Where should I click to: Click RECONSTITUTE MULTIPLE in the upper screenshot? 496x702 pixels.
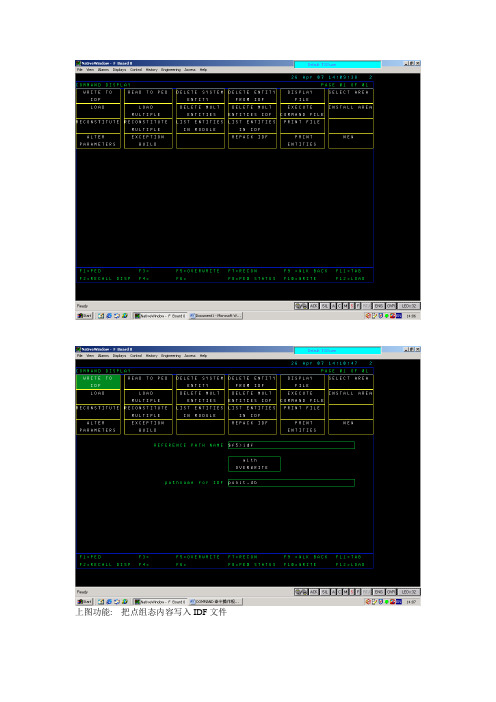(x=148, y=126)
